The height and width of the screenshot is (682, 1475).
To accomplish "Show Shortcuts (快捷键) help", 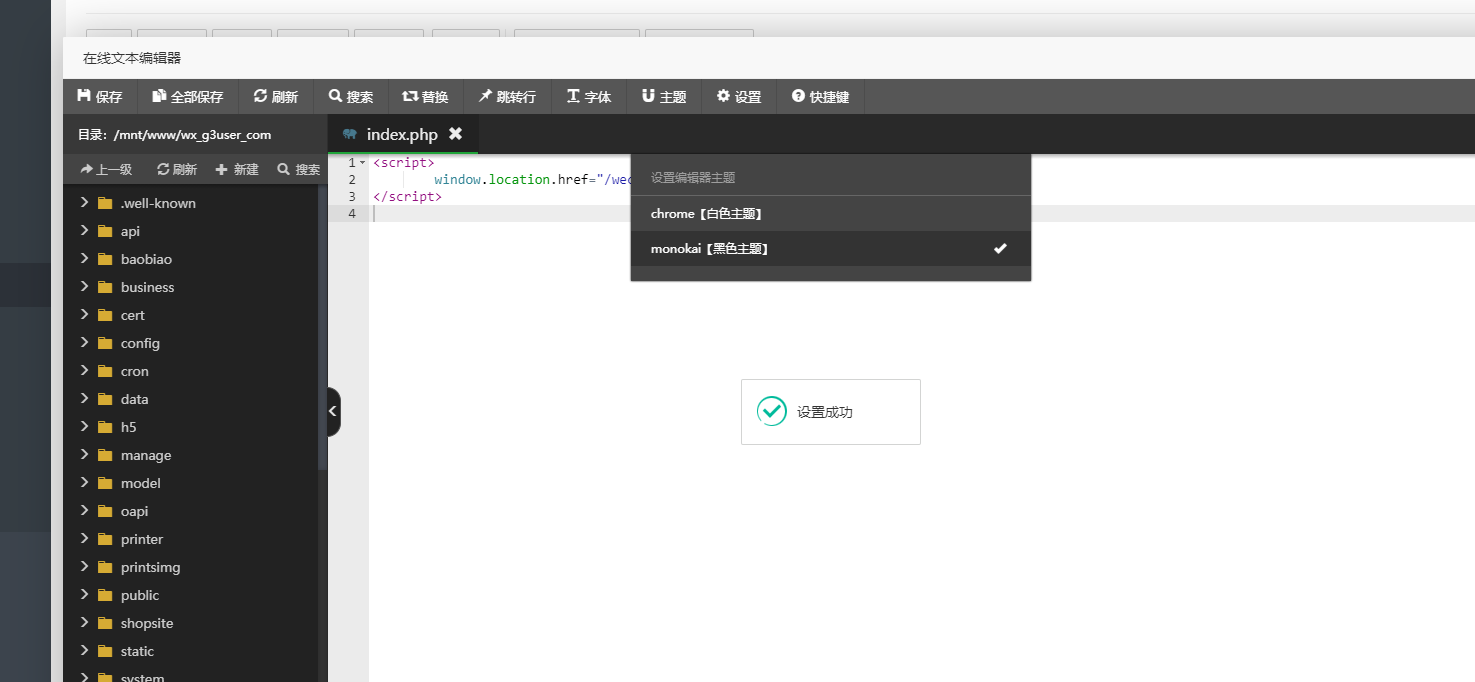I will (x=820, y=97).
